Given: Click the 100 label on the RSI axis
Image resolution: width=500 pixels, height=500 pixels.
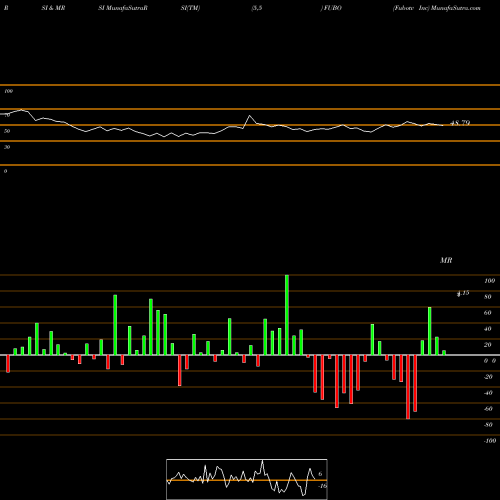Looking at the screenshot, I should click(8, 91).
